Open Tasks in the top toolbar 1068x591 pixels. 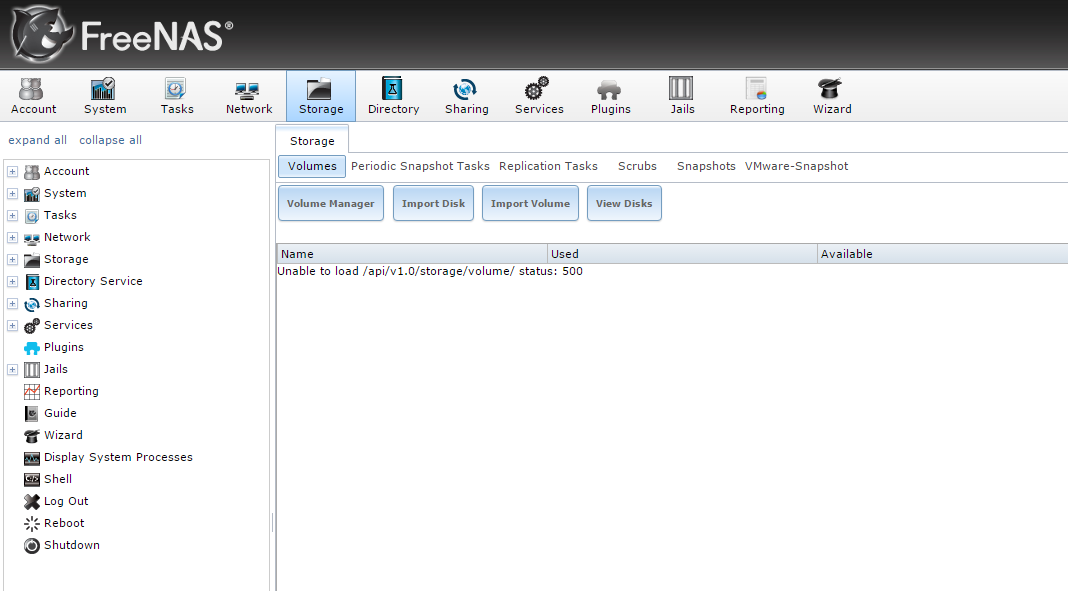(x=177, y=96)
